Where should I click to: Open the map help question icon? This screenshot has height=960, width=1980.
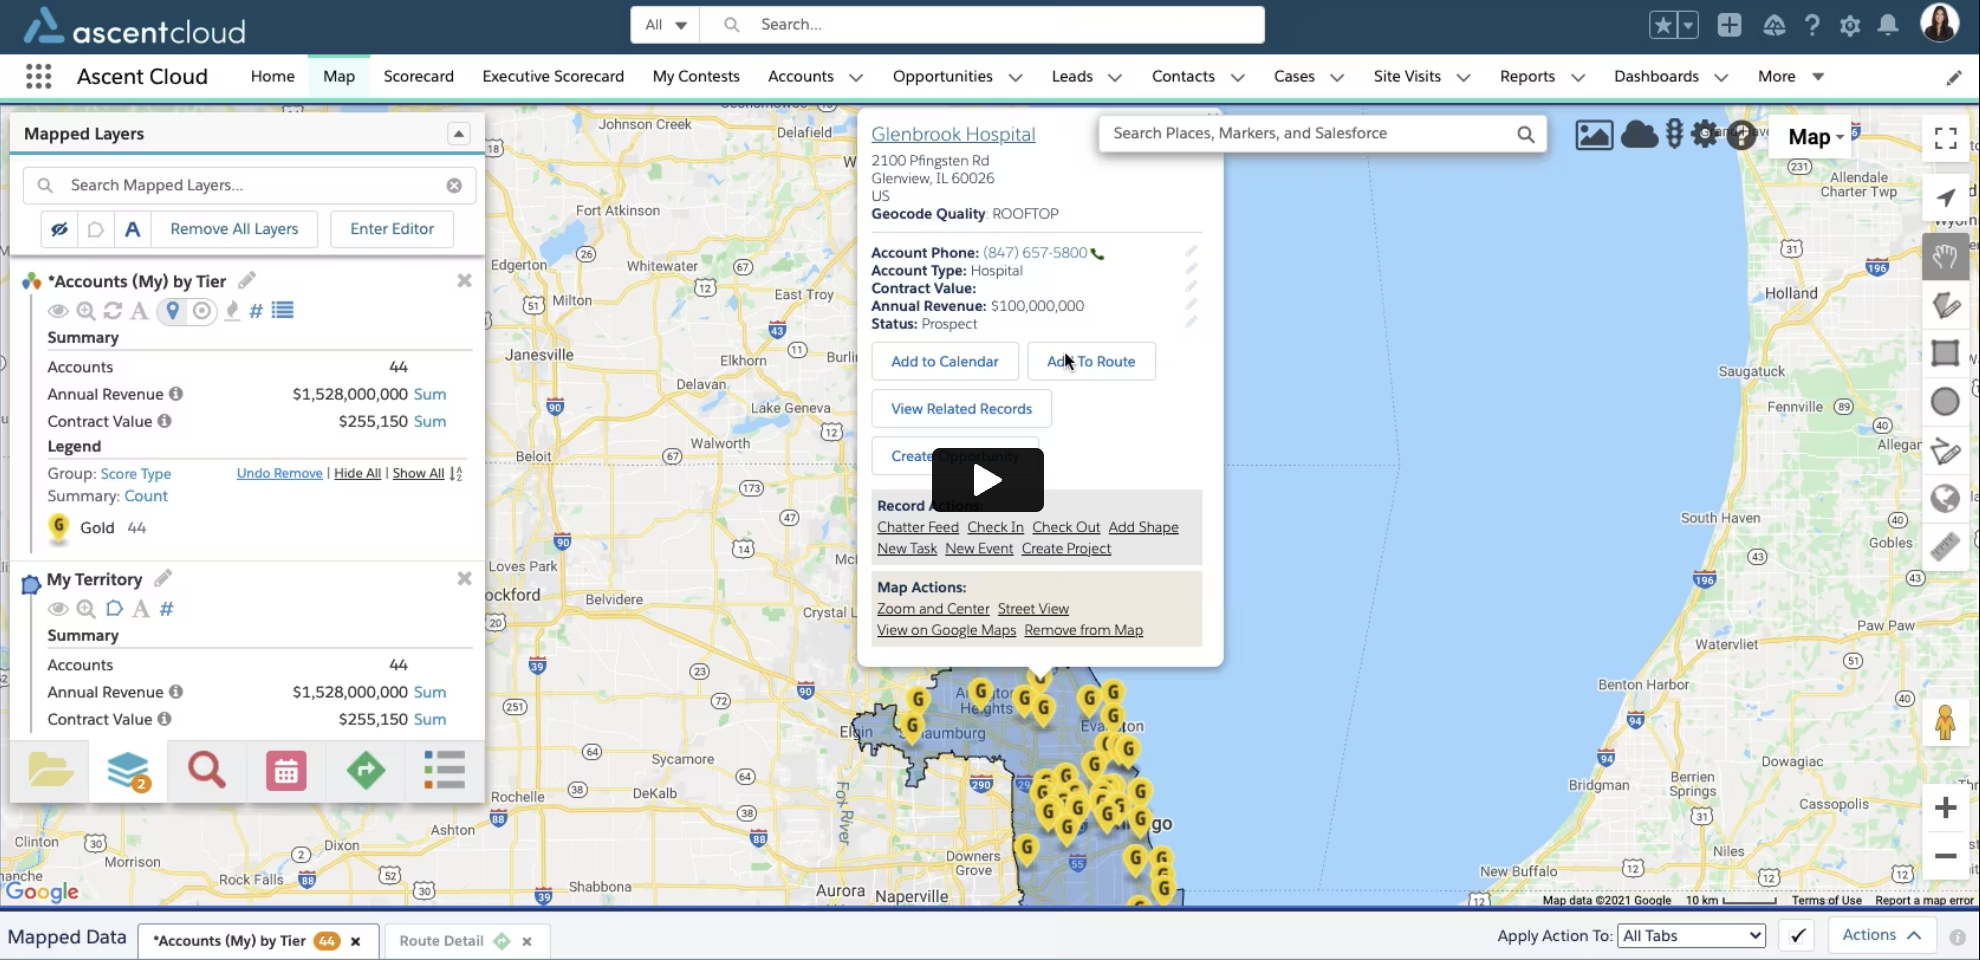point(1741,135)
